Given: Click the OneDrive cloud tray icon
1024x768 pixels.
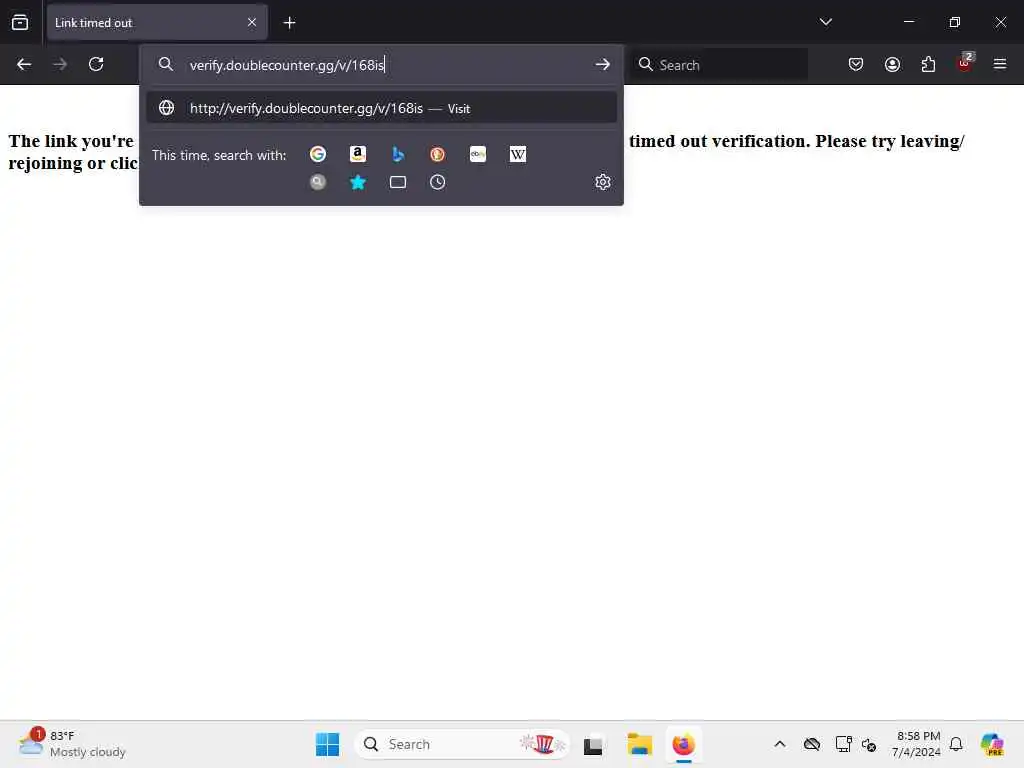Looking at the screenshot, I should 812,744.
